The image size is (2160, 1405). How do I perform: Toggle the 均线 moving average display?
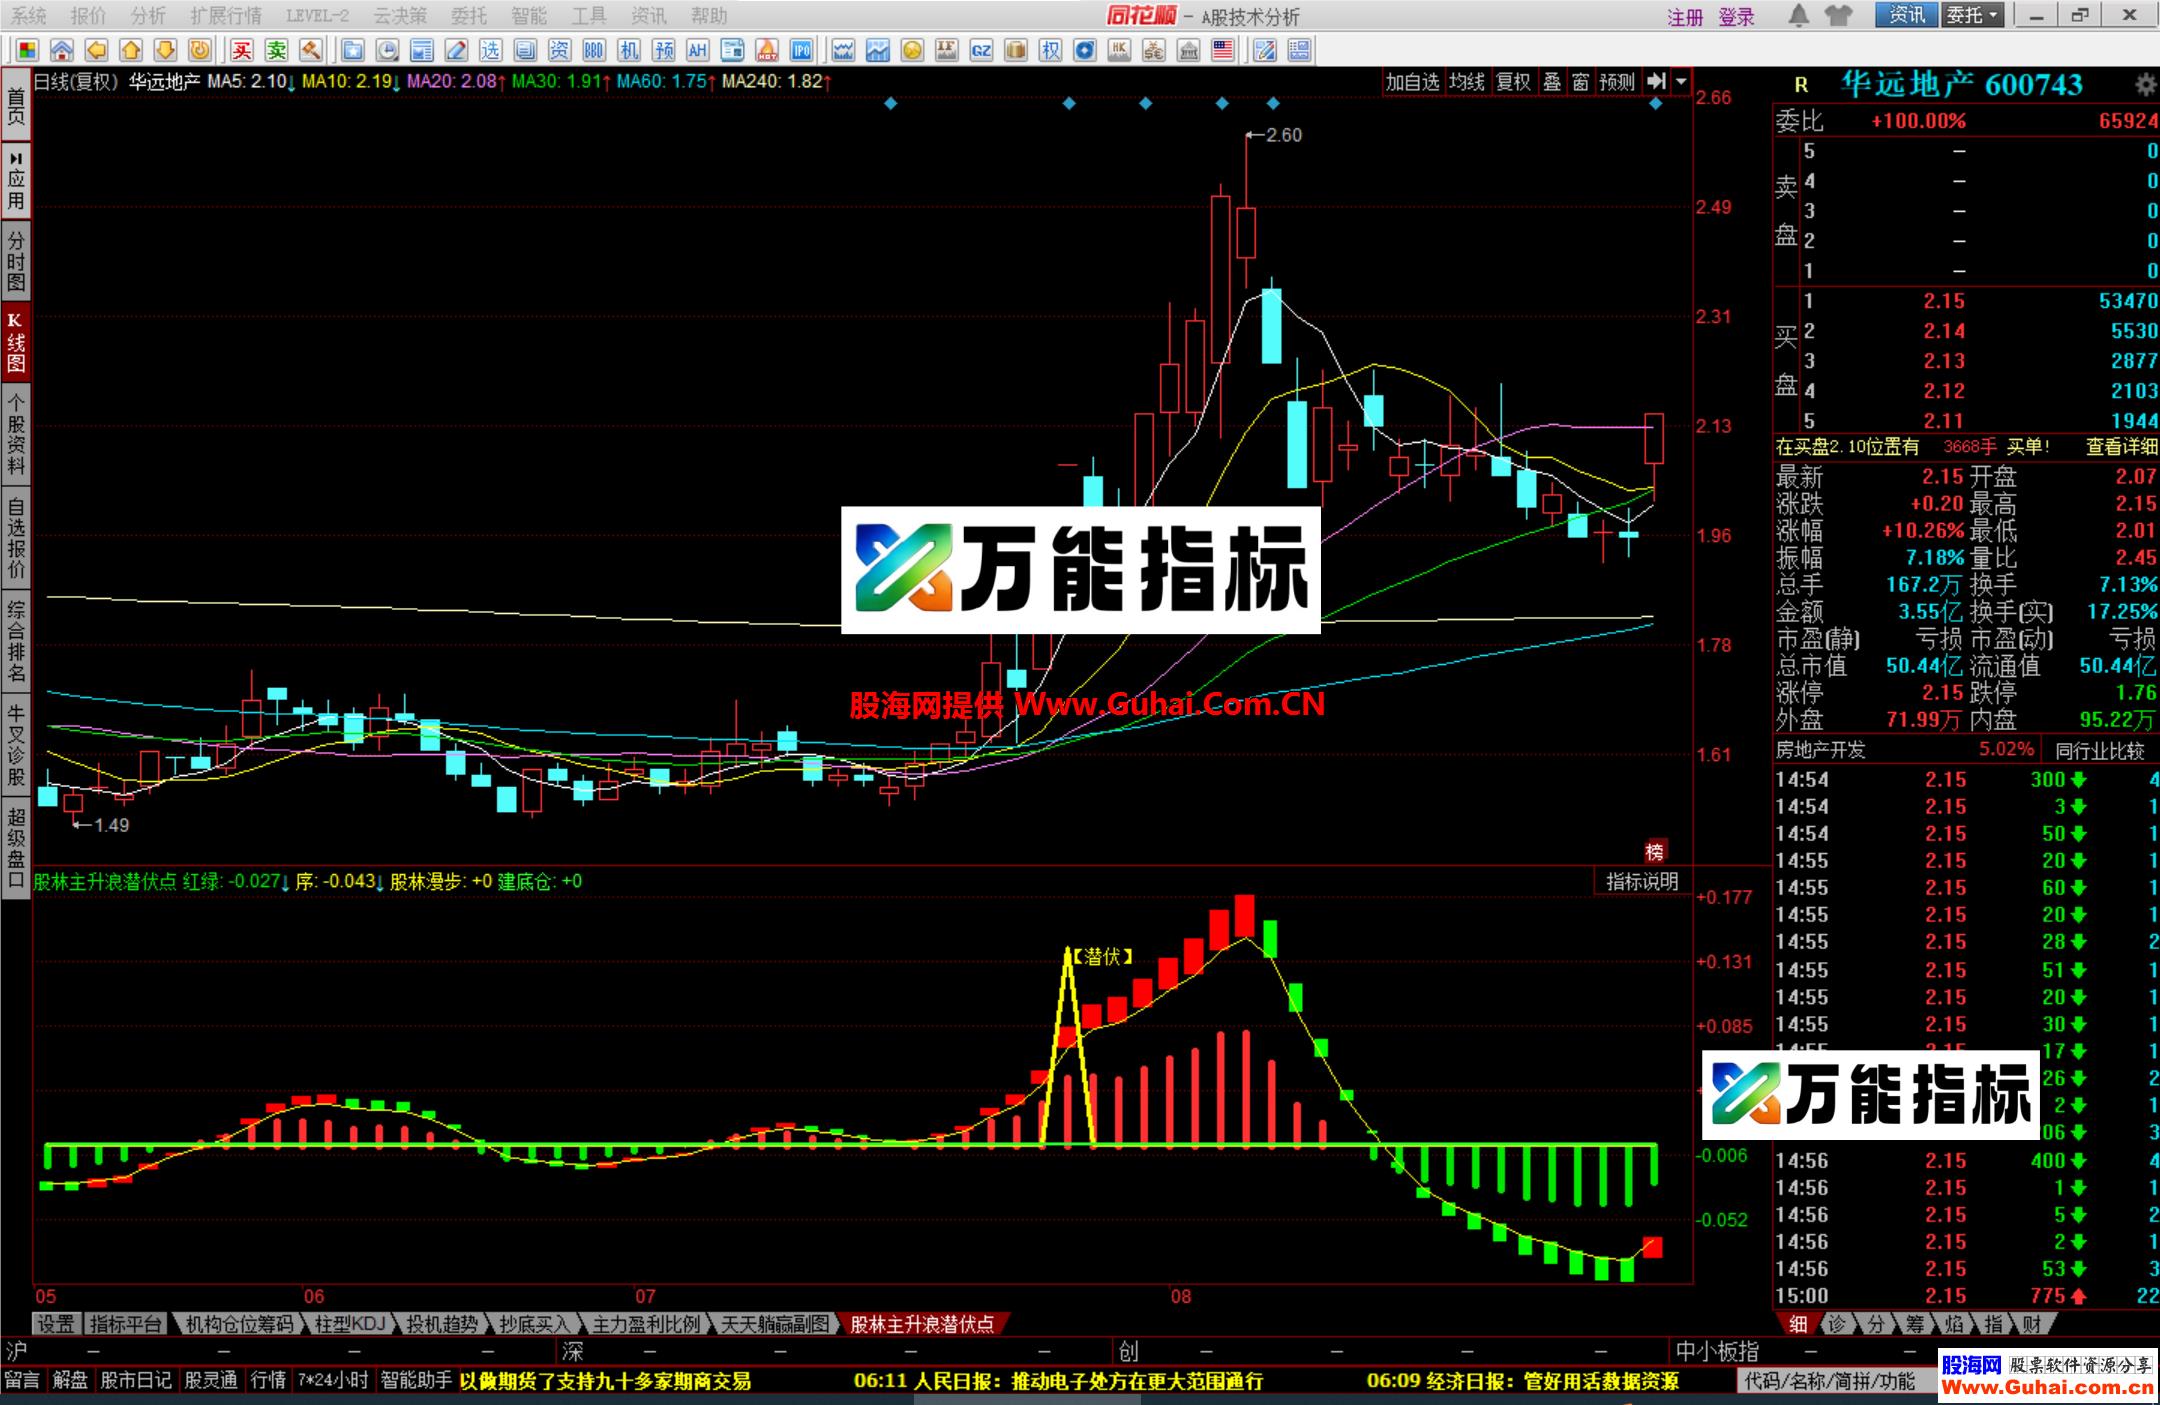(x=1467, y=82)
